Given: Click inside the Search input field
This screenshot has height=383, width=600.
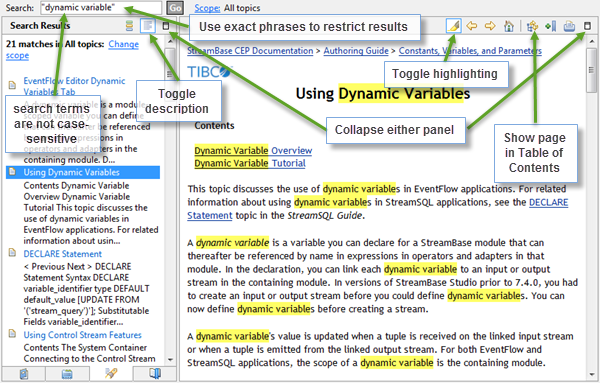Looking at the screenshot, I should 100,8.
